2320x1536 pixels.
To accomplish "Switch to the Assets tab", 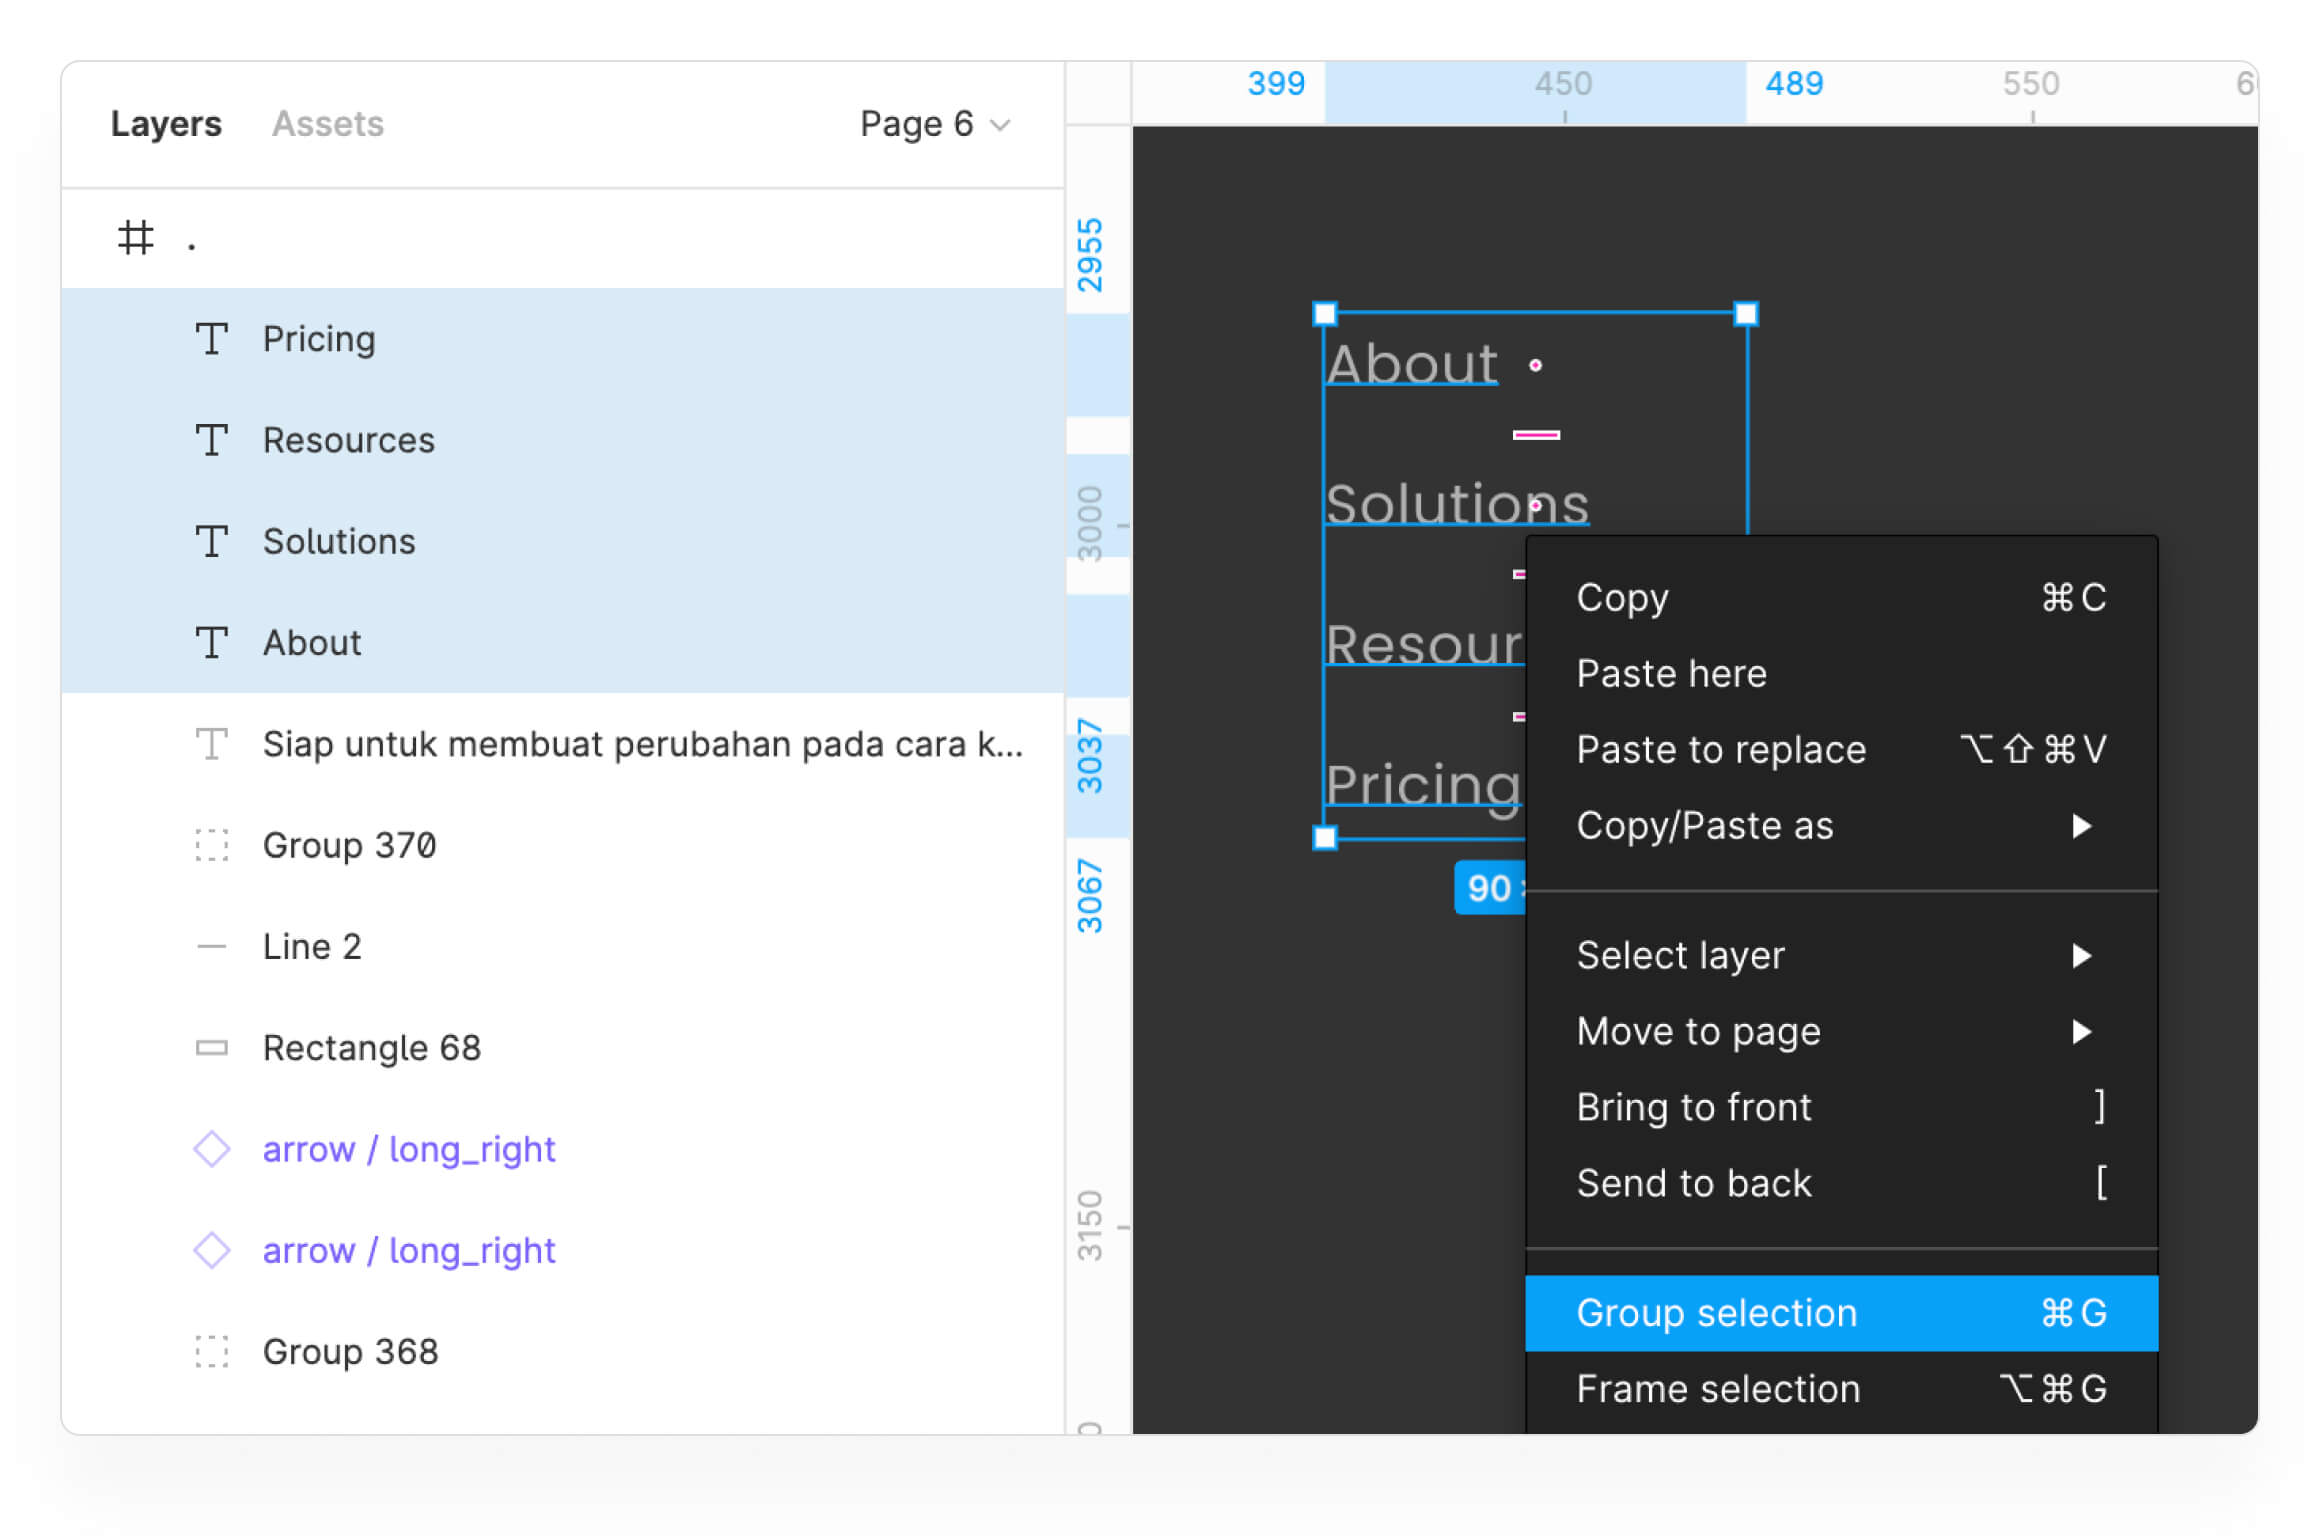I will point(327,124).
